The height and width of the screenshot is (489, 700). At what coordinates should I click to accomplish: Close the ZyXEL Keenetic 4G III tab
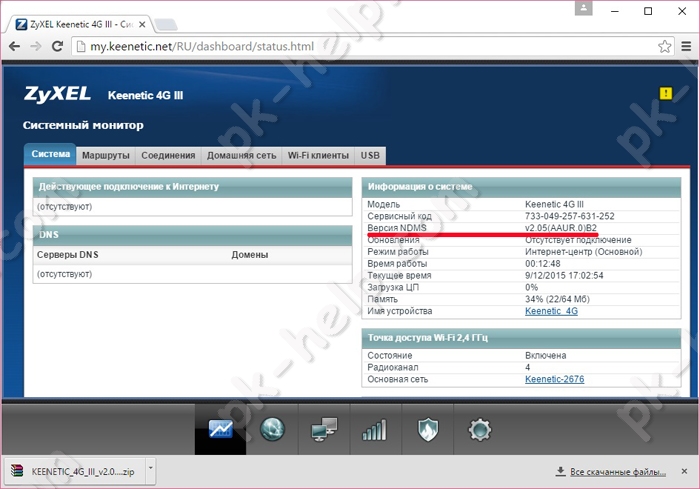pyautogui.click(x=142, y=25)
